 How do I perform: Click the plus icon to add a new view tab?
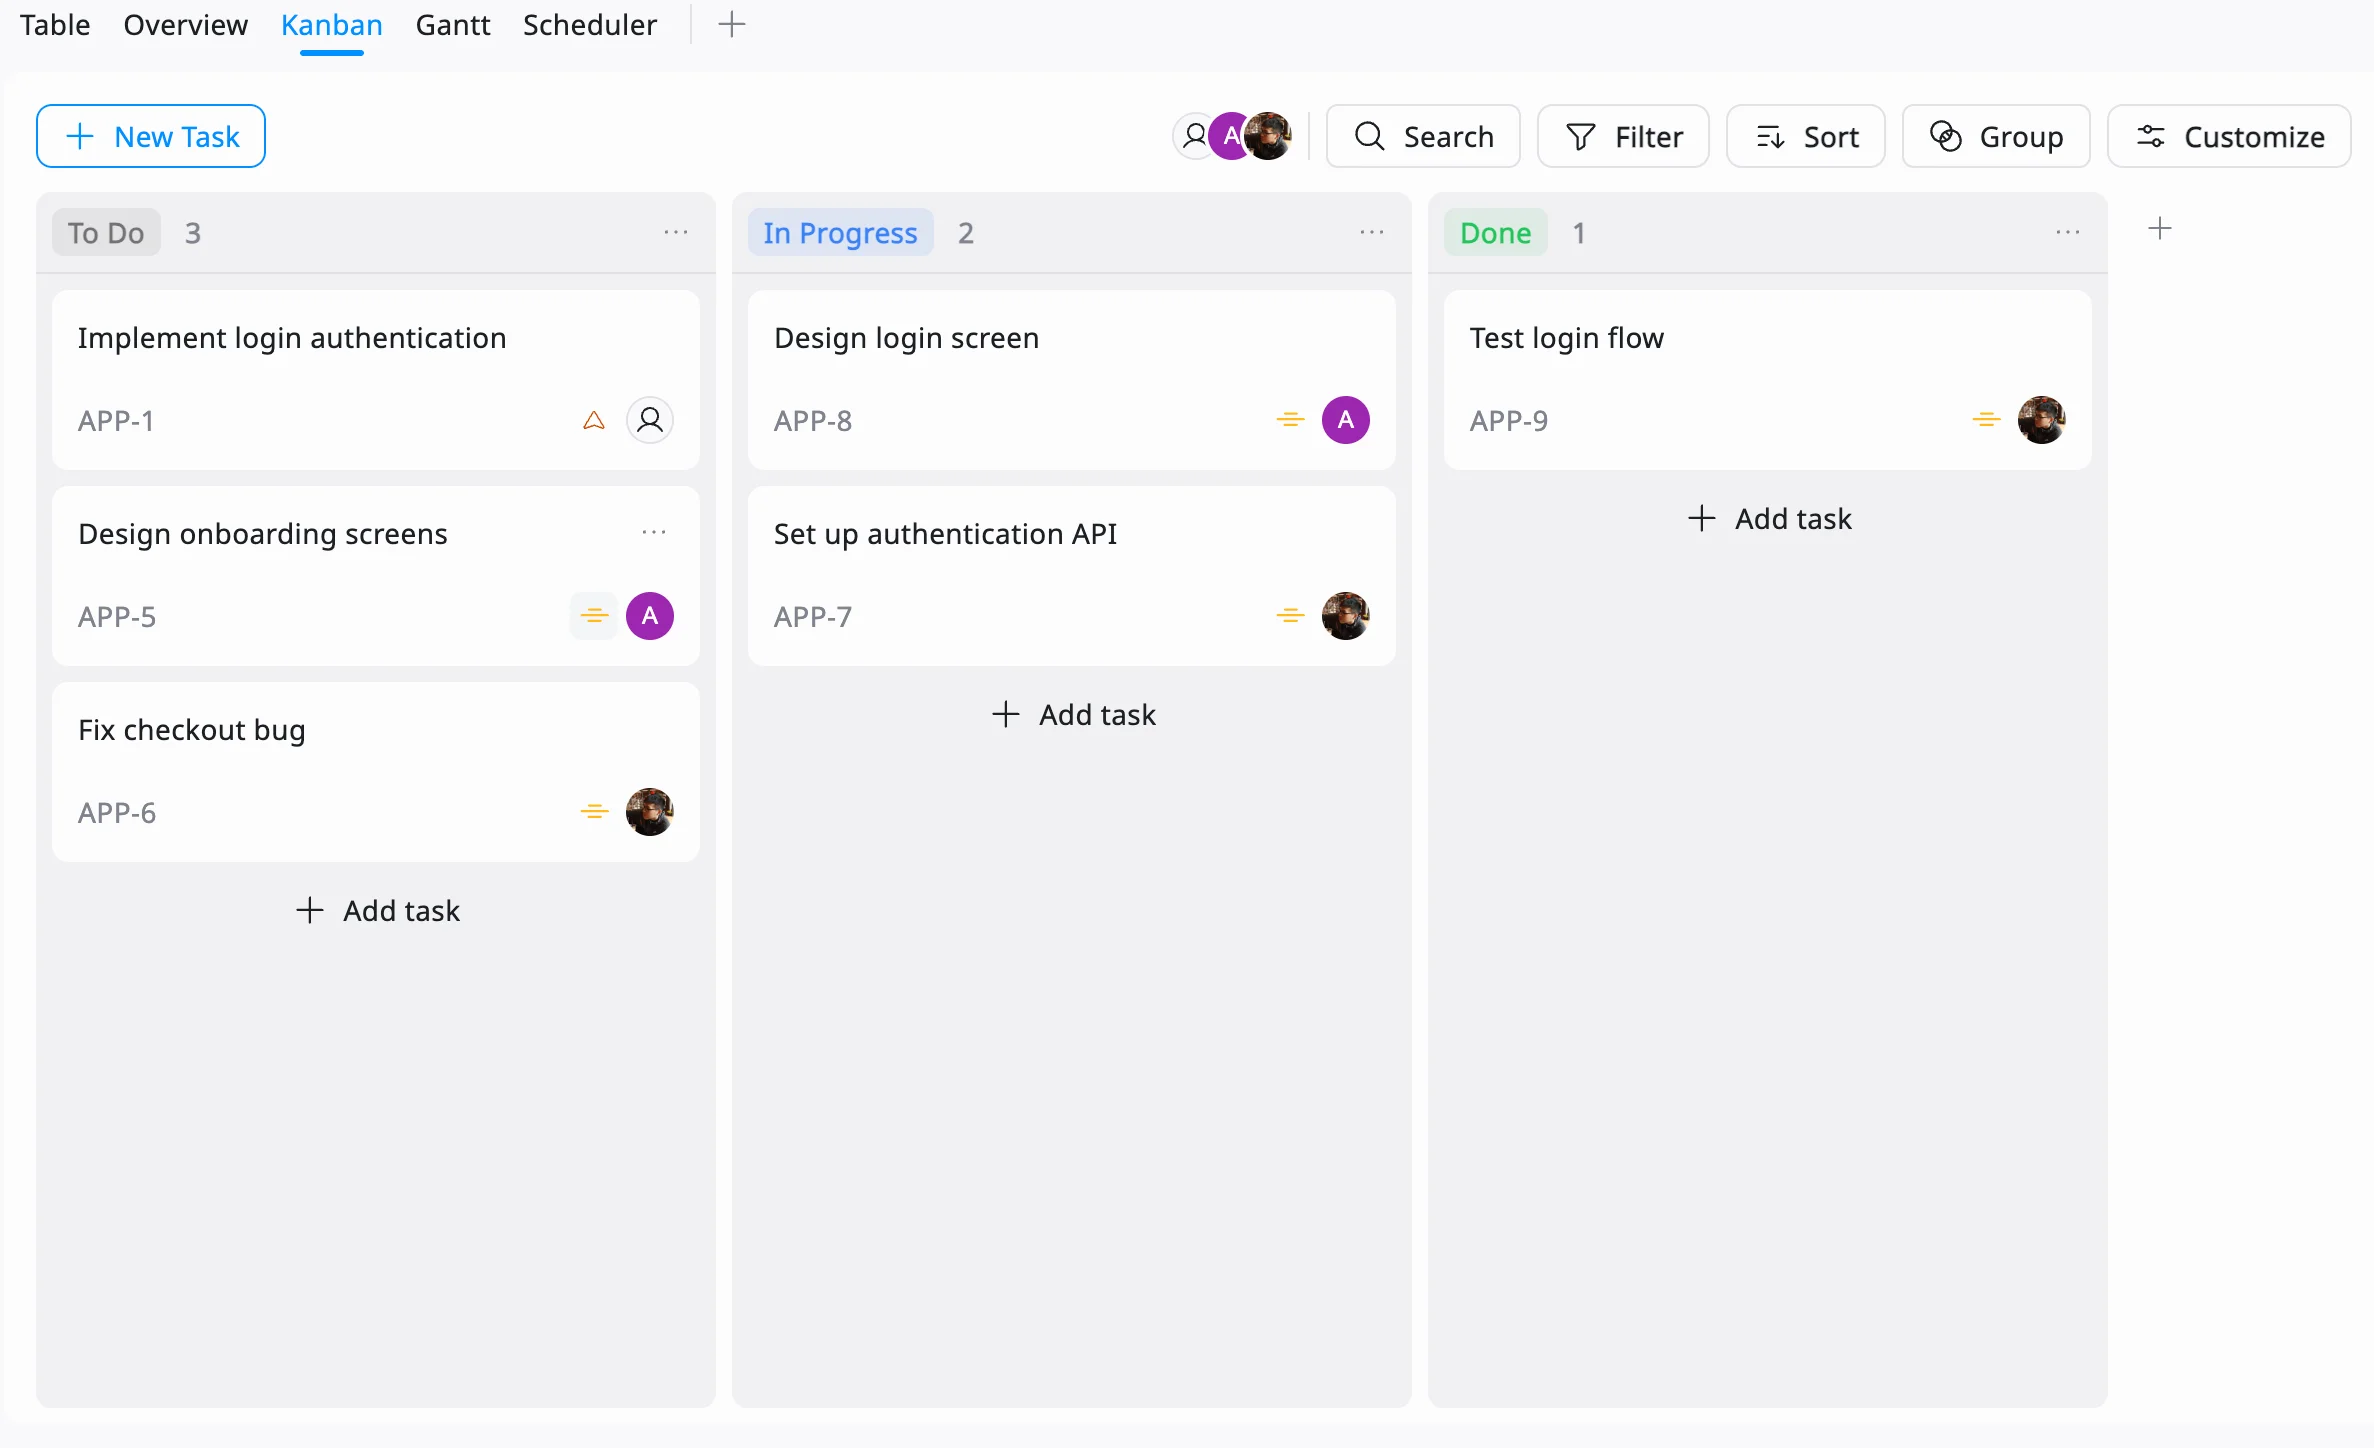(732, 24)
